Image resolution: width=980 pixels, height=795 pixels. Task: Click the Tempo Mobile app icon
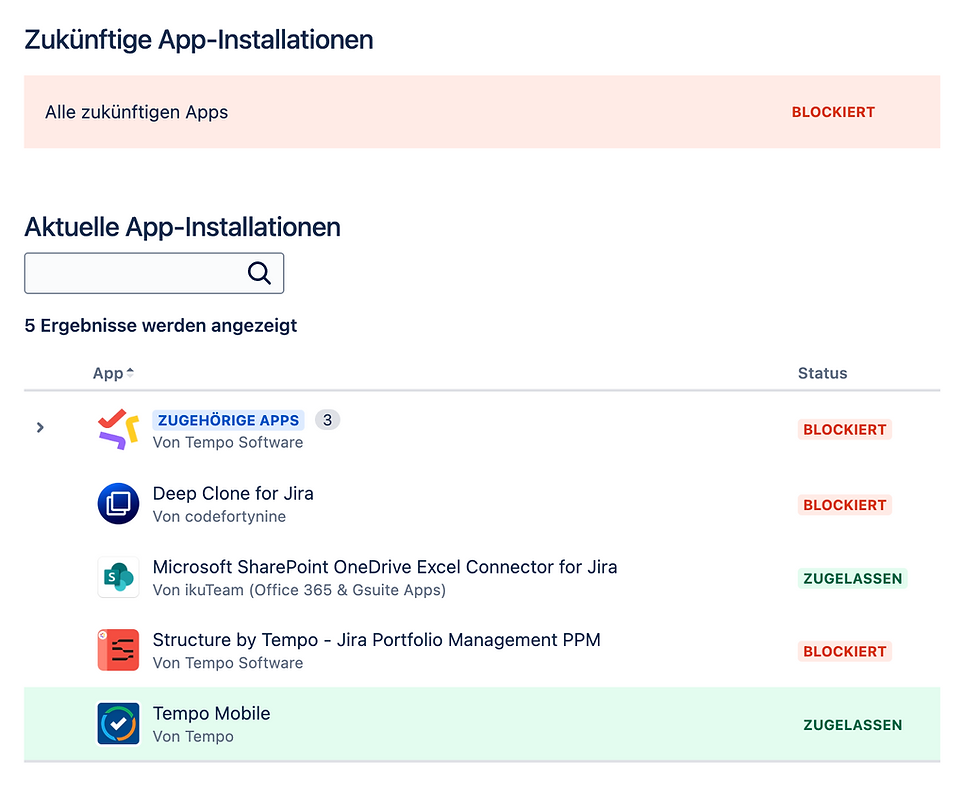[118, 724]
